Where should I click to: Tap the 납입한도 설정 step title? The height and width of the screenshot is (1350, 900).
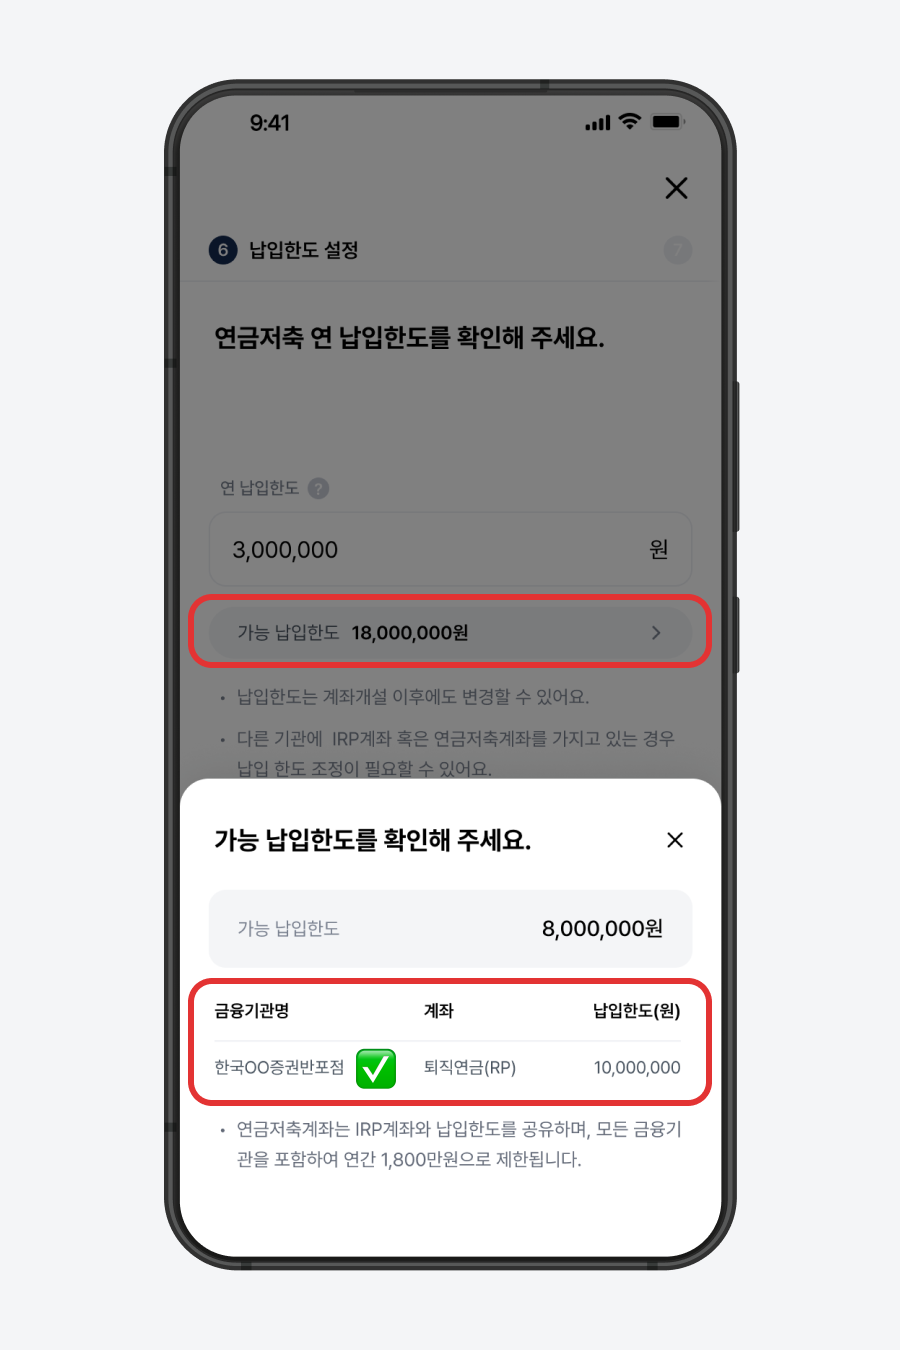304,250
